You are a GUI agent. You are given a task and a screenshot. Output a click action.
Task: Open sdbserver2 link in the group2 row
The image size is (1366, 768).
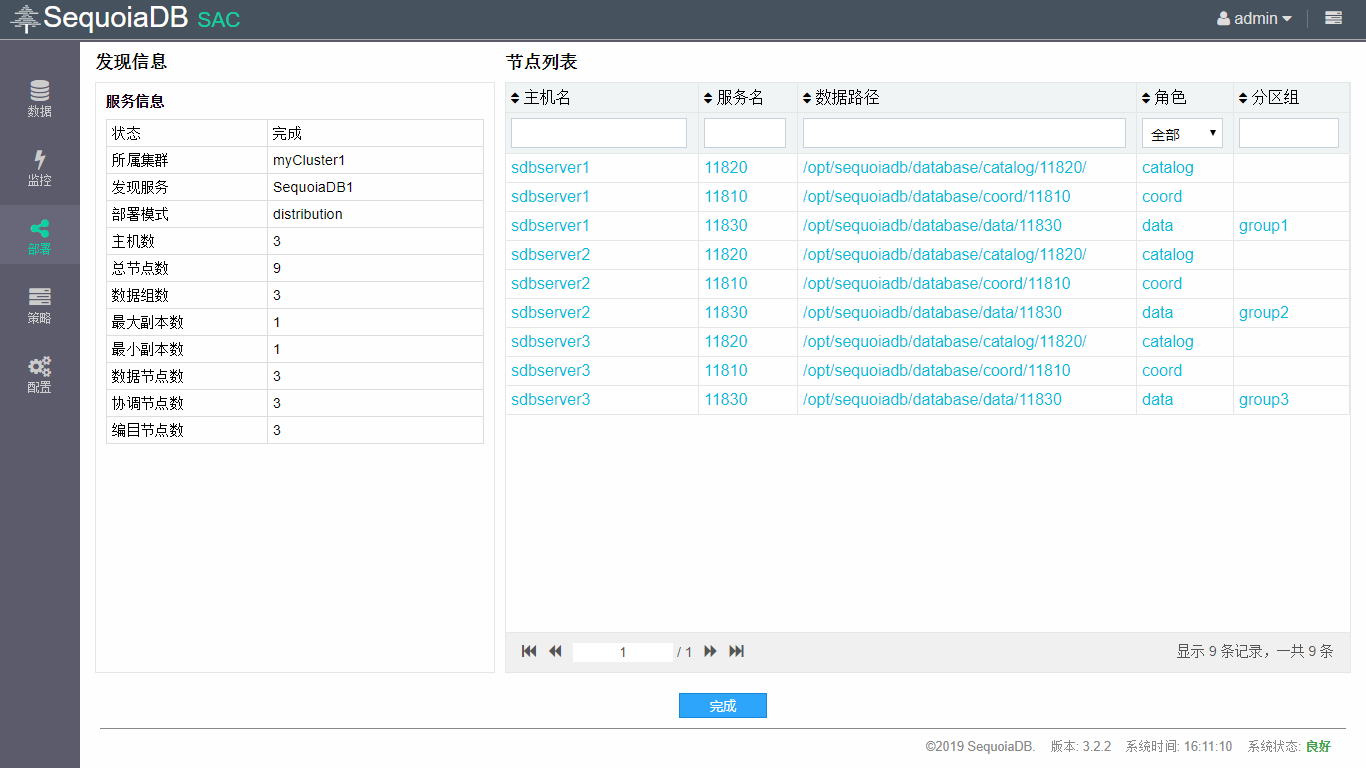coord(550,313)
